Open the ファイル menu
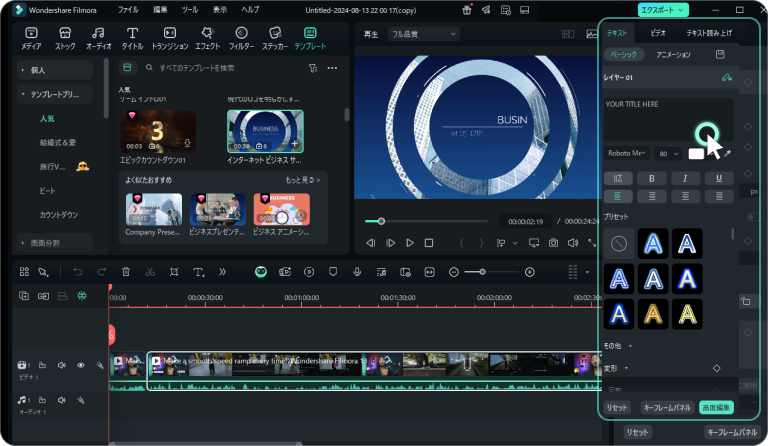 tap(128, 10)
